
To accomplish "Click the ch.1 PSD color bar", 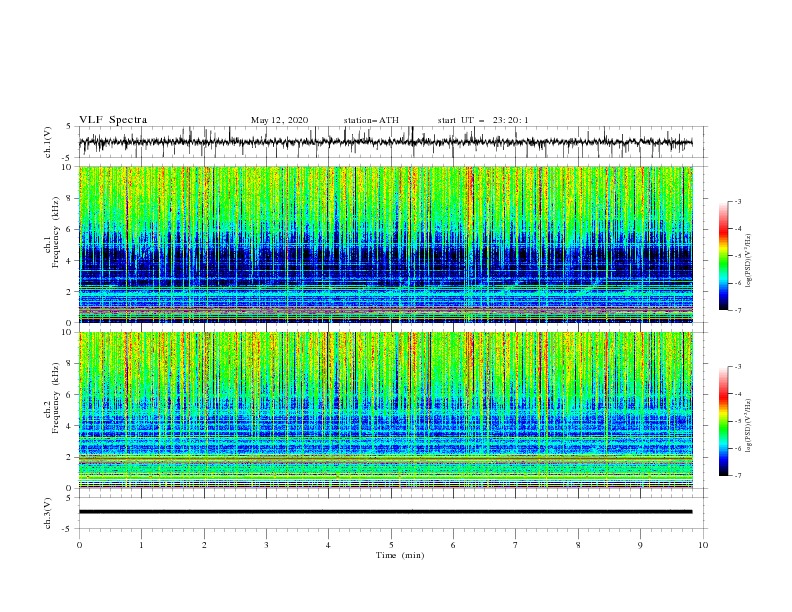I will [723, 256].
